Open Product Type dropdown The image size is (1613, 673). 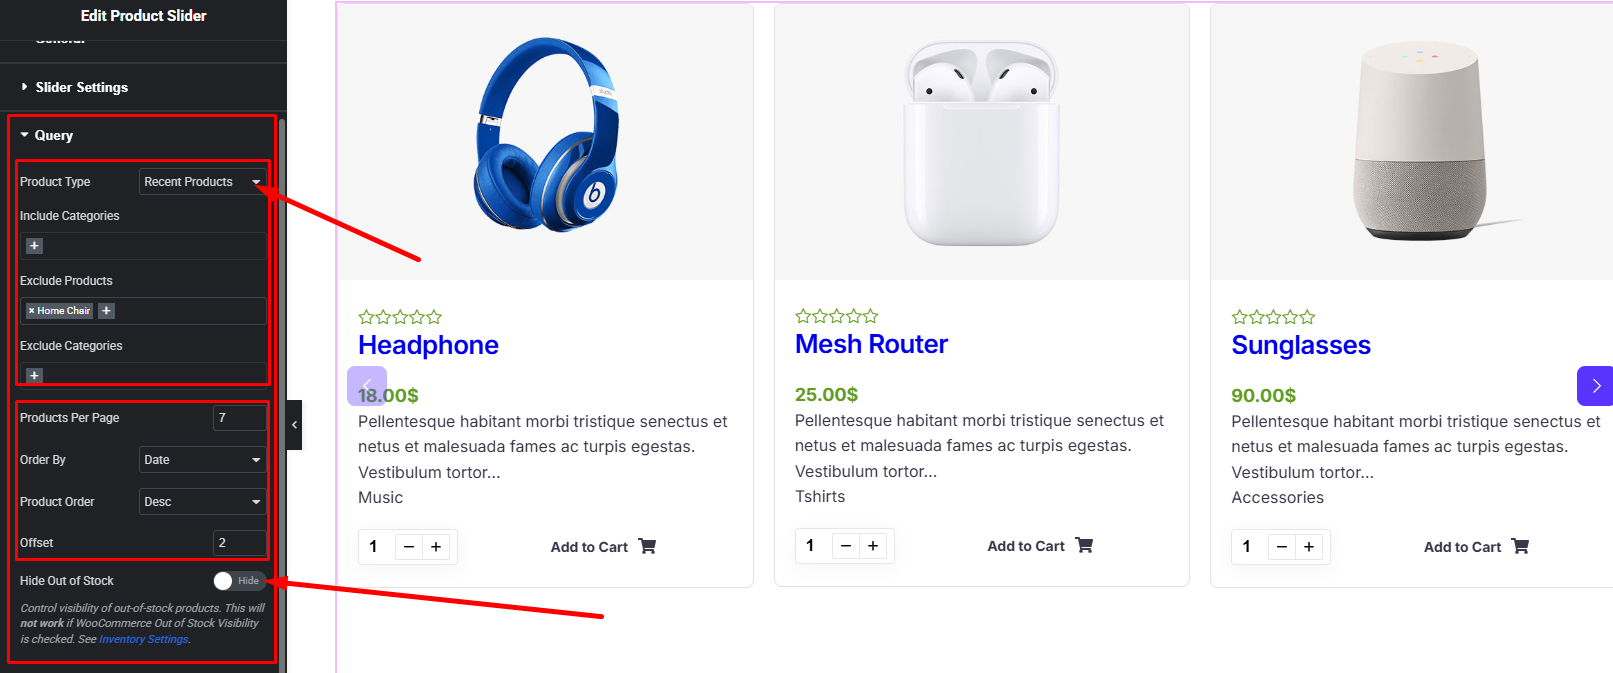(x=202, y=182)
